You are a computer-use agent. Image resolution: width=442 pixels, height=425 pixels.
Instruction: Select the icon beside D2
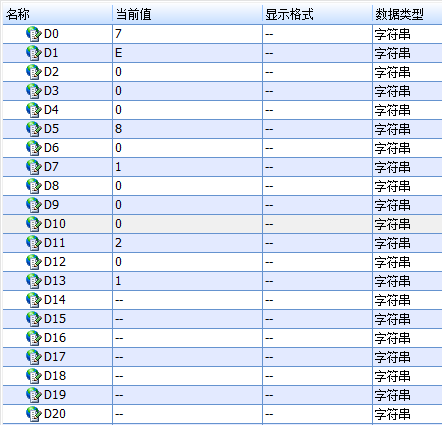coord(34,72)
